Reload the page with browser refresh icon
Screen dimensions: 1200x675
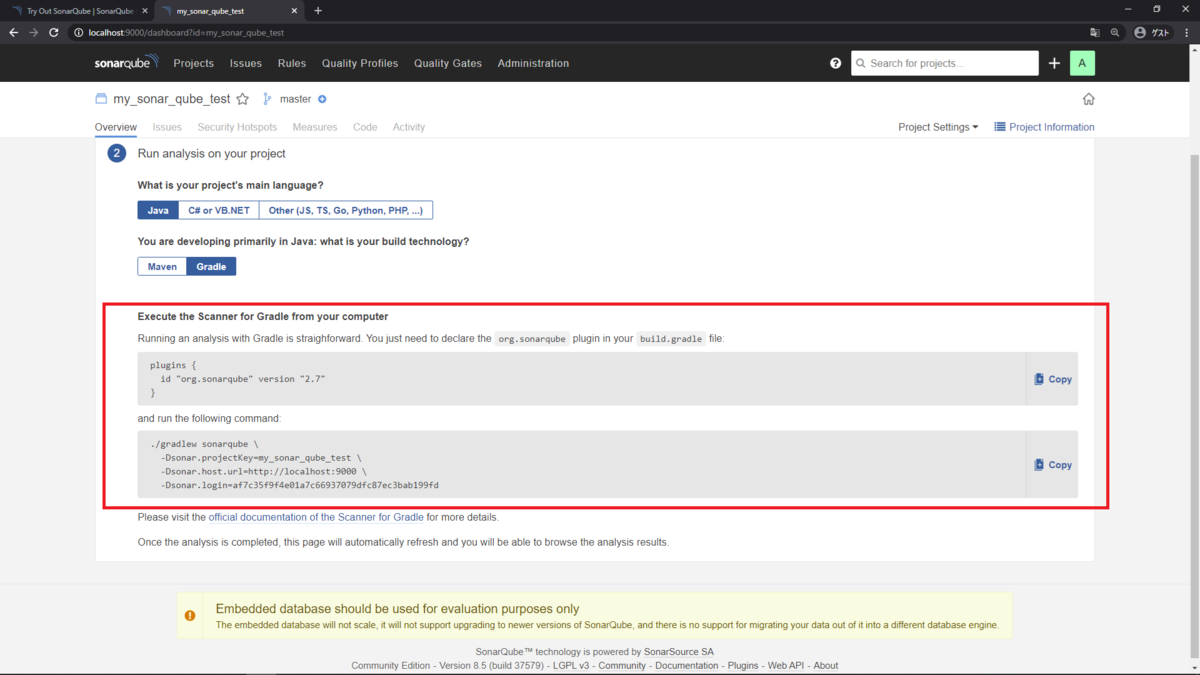tap(53, 33)
